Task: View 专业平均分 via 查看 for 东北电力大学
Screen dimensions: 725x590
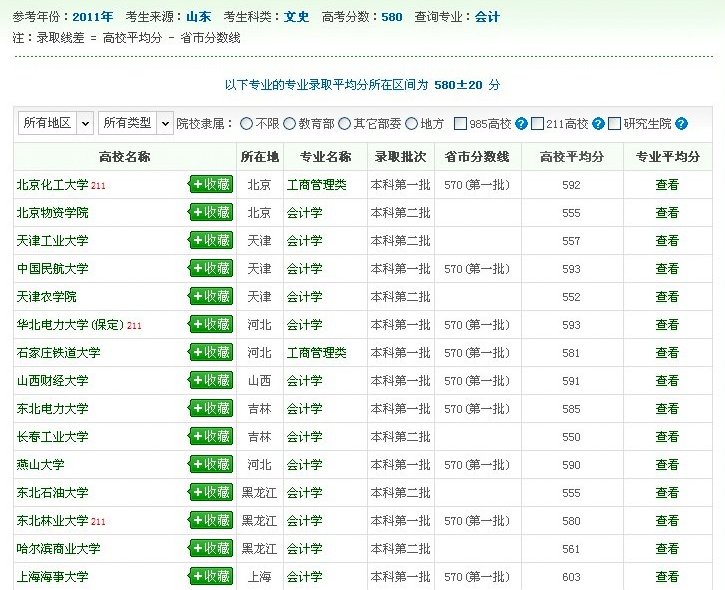Action: (667, 409)
